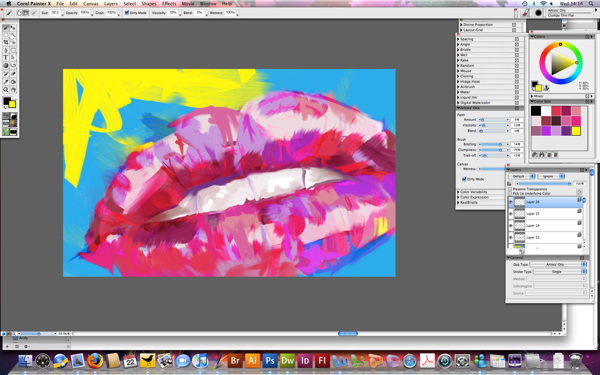Hide Layer 23 with its eye icon
The height and width of the screenshot is (375, 600).
pos(511,238)
